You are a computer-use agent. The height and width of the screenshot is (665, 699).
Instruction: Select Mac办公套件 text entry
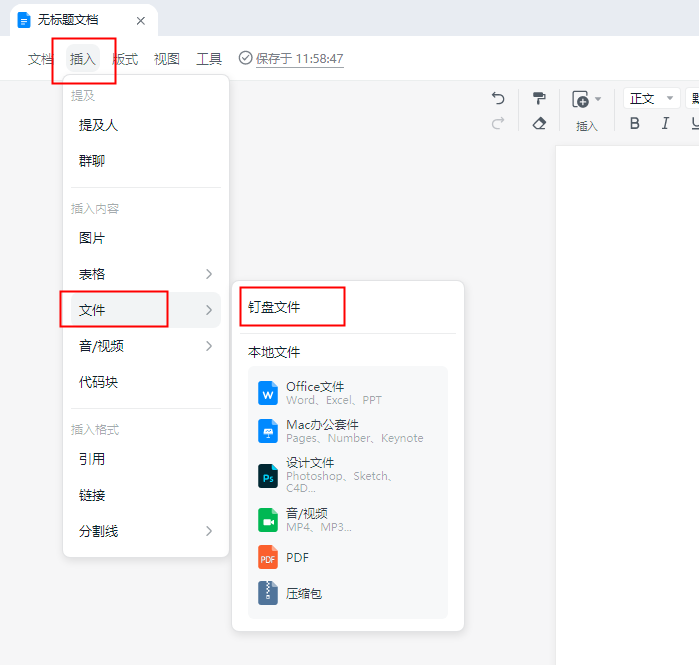point(322,424)
